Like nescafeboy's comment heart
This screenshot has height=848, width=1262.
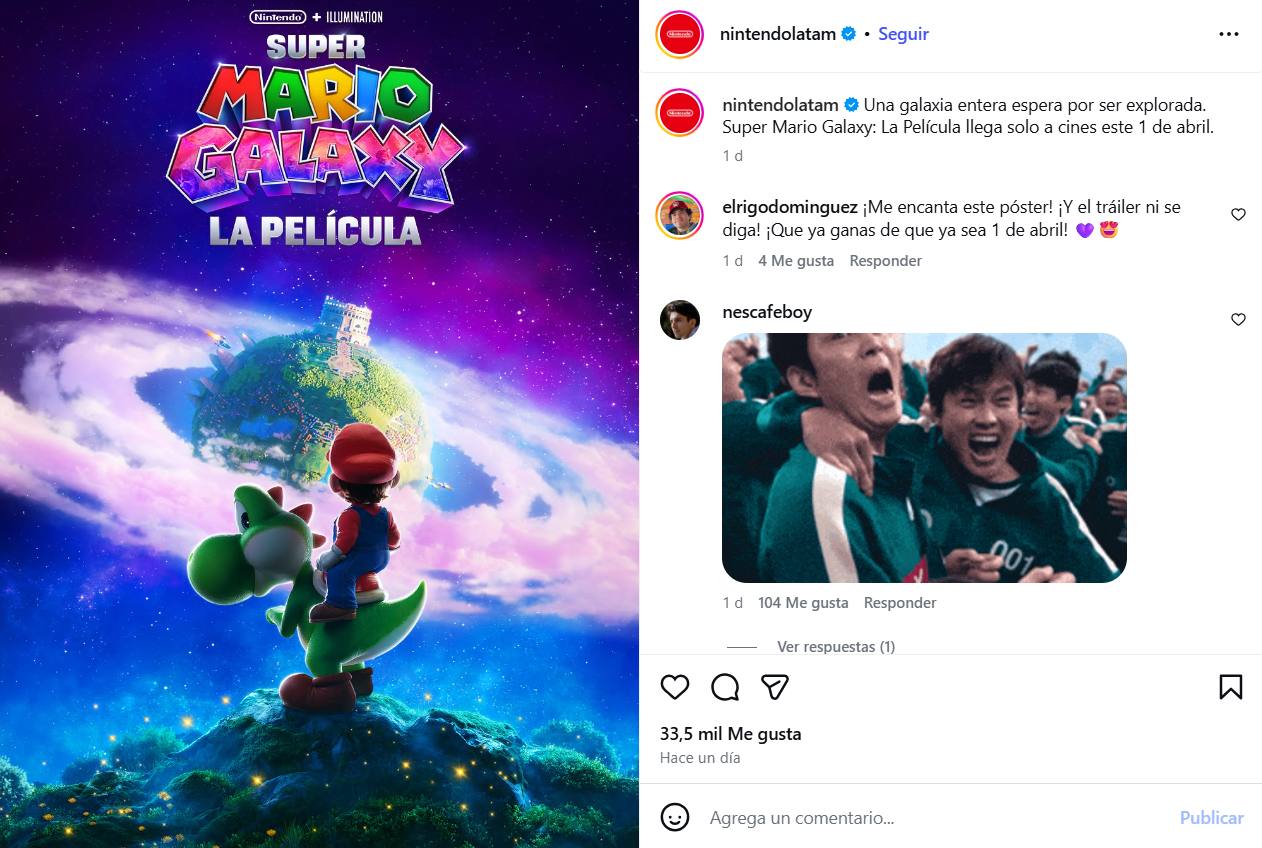click(1238, 320)
